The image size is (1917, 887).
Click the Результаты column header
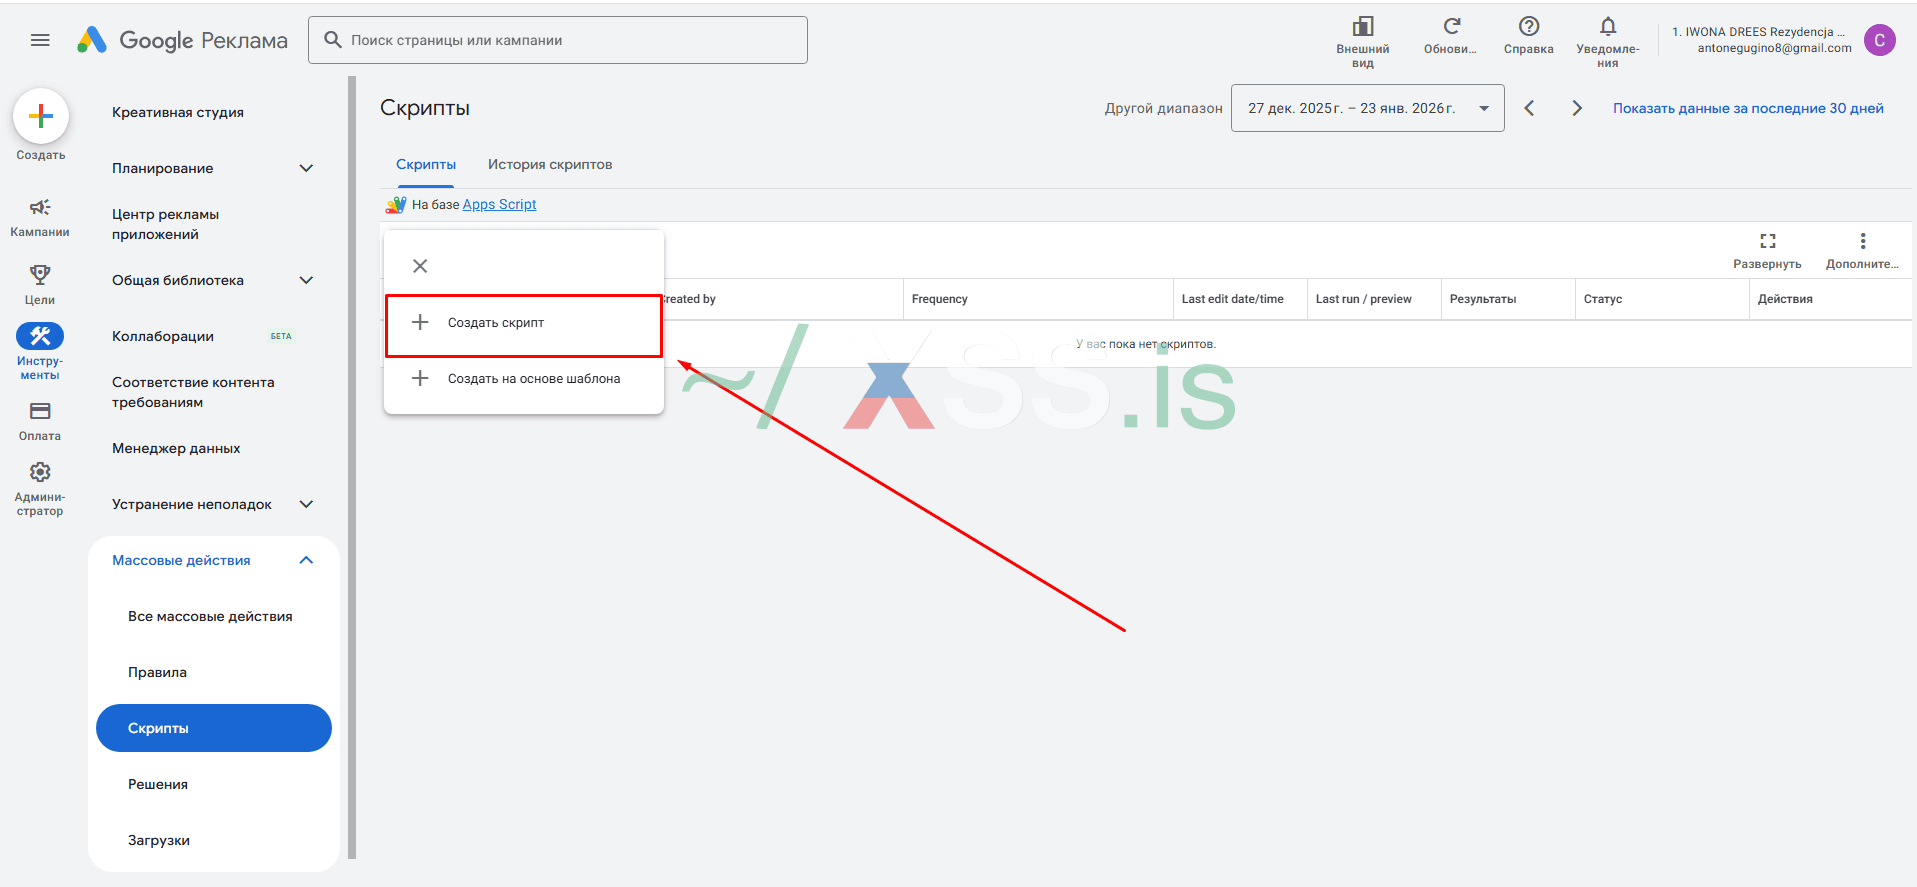[1483, 299]
